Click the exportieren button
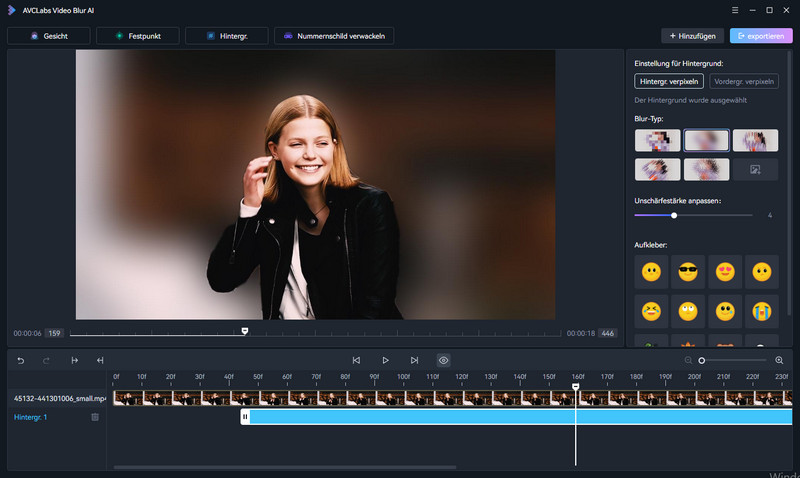Image resolution: width=800 pixels, height=478 pixels. tap(761, 36)
